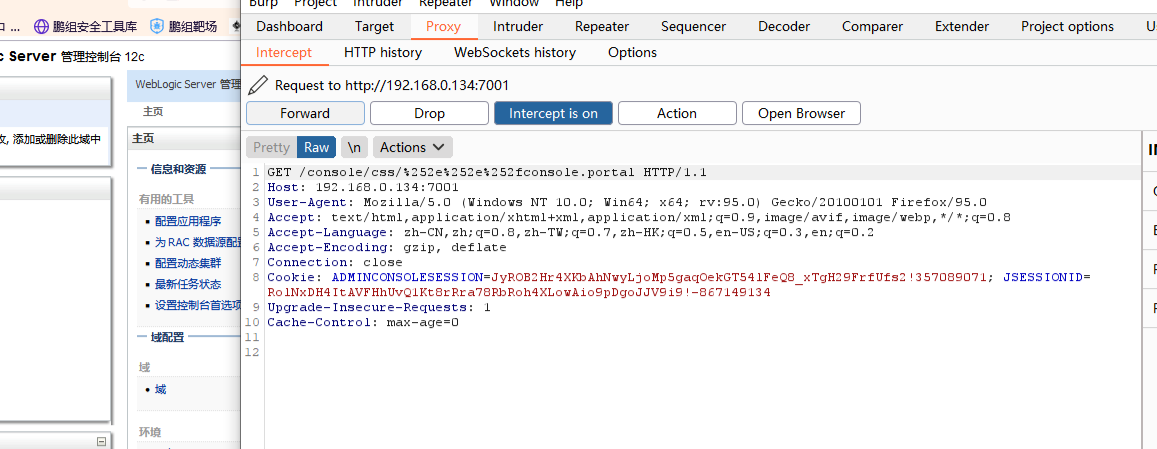Click the 有用的工具 label
This screenshot has height=449, width=1157.
[x=166, y=199]
